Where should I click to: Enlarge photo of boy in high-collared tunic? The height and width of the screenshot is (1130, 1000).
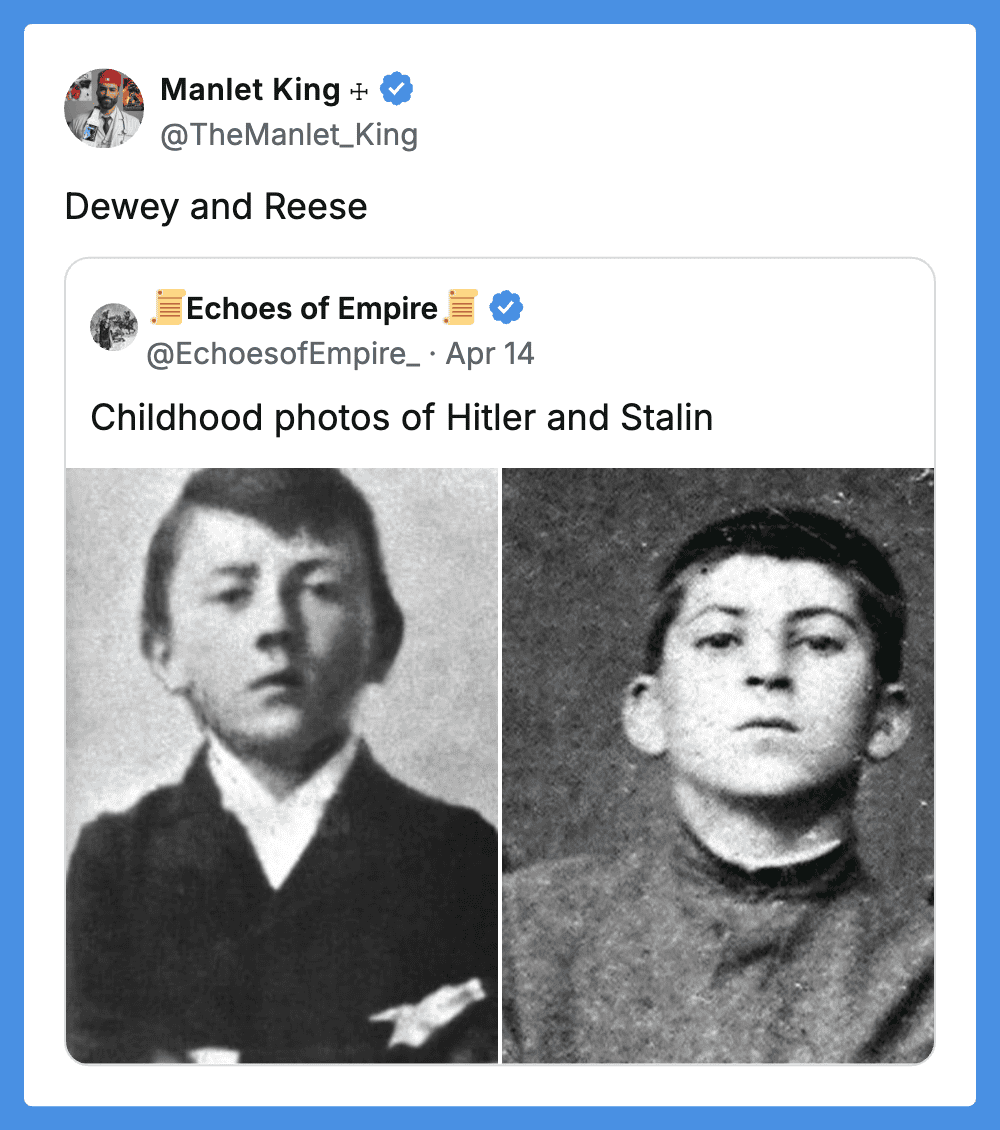(x=718, y=765)
